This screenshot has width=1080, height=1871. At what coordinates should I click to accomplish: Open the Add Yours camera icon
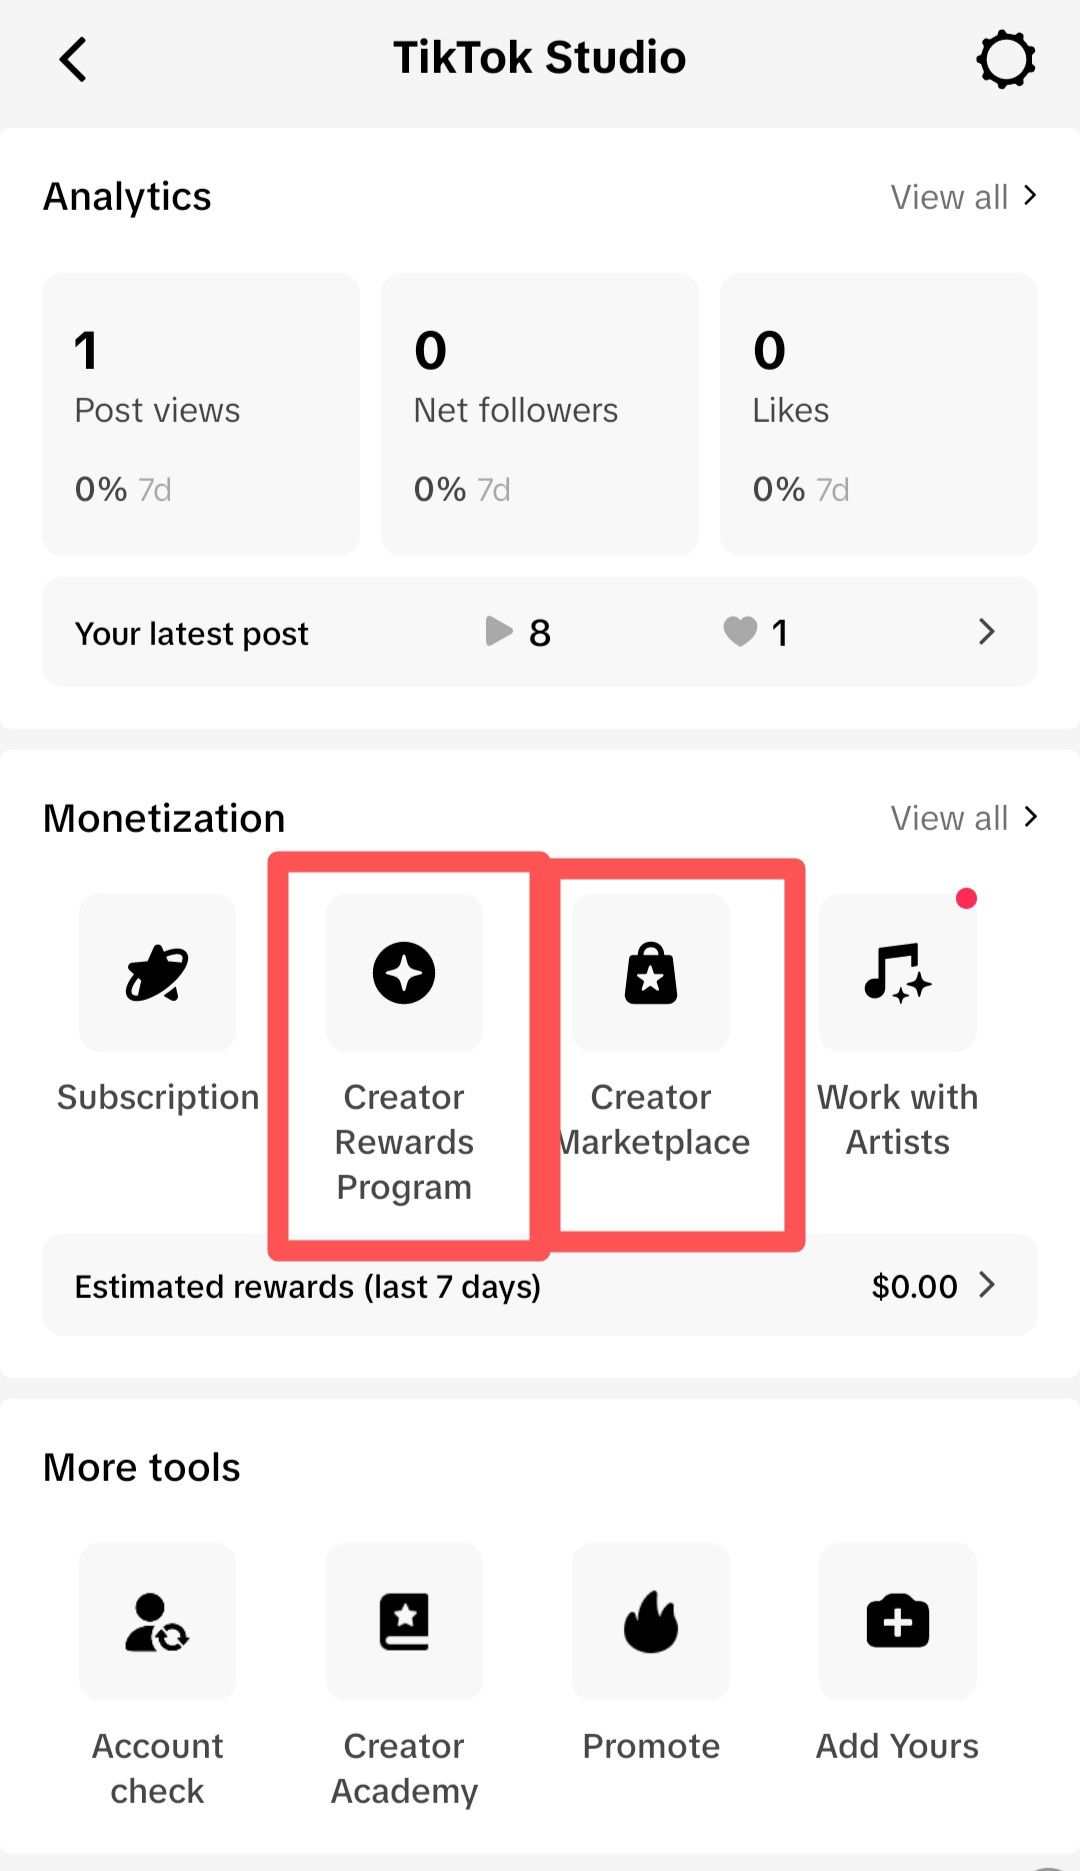[x=897, y=1621]
